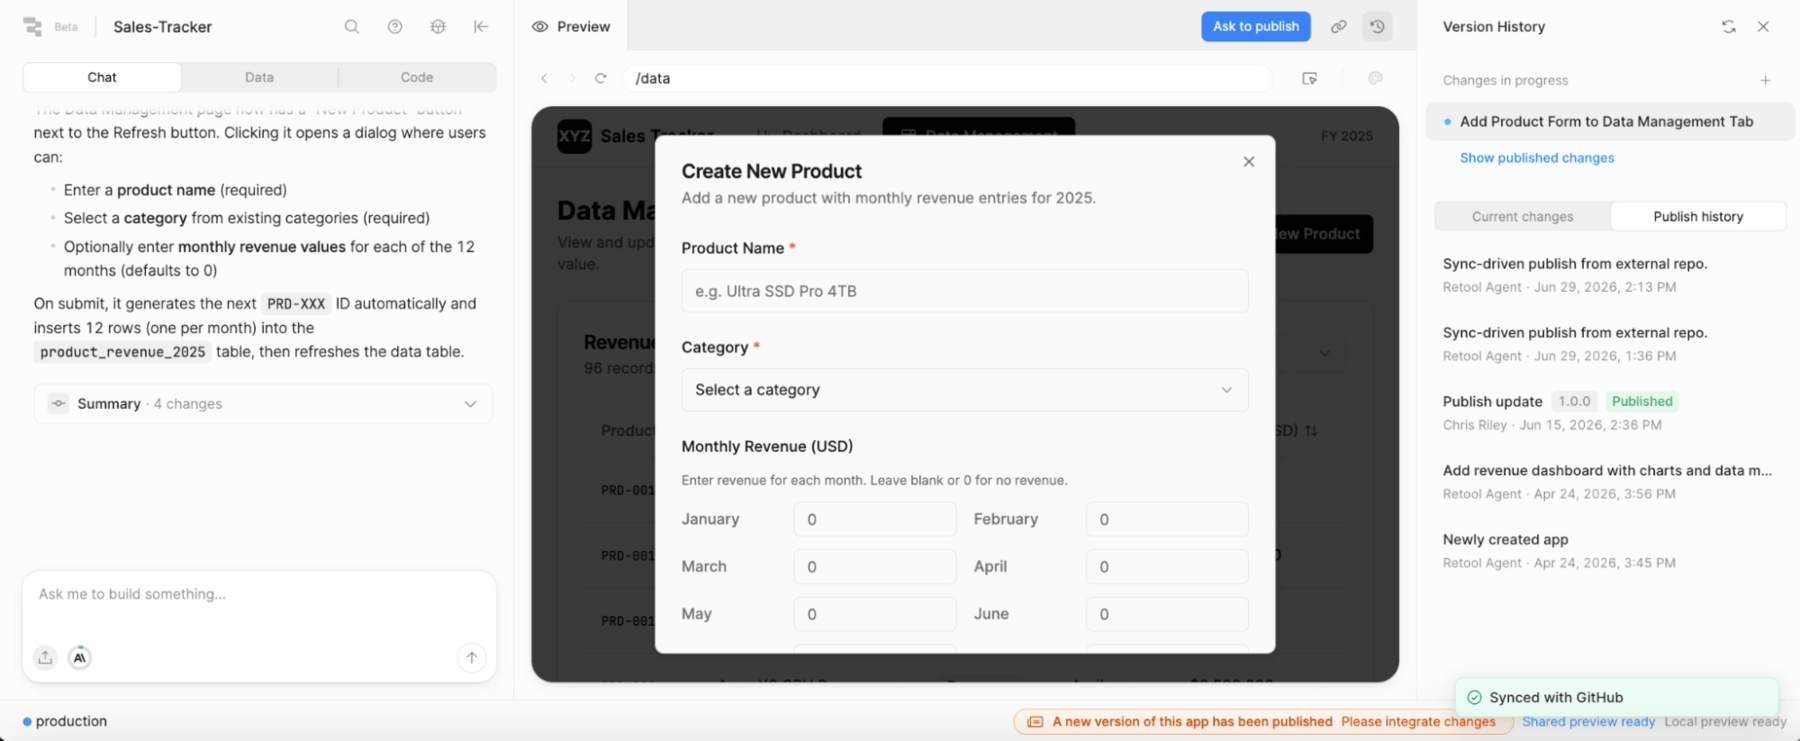
Task: Open the help question-mark icon
Action: [x=395, y=27]
